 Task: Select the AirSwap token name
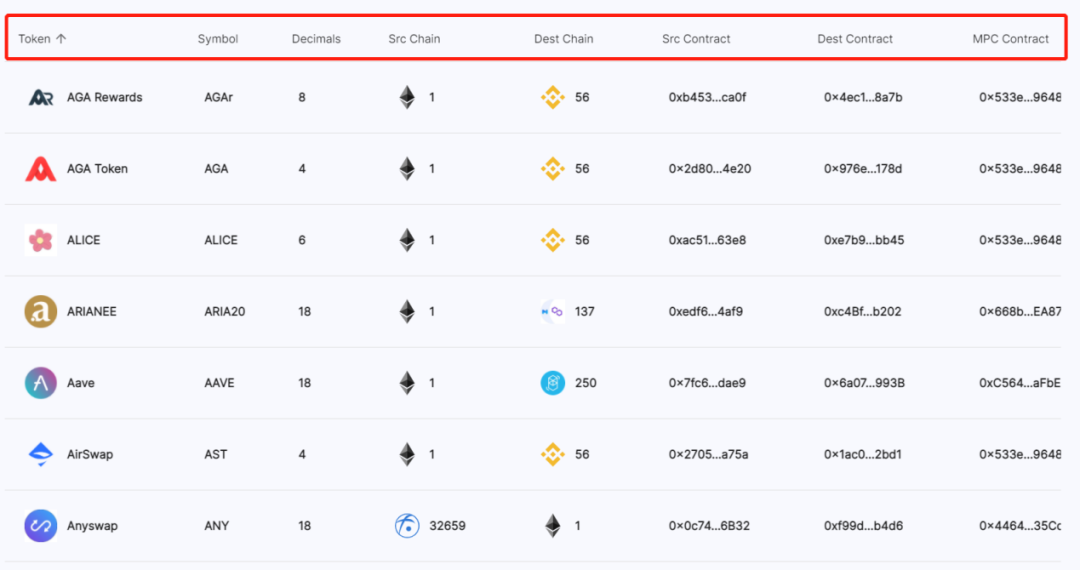(90, 454)
